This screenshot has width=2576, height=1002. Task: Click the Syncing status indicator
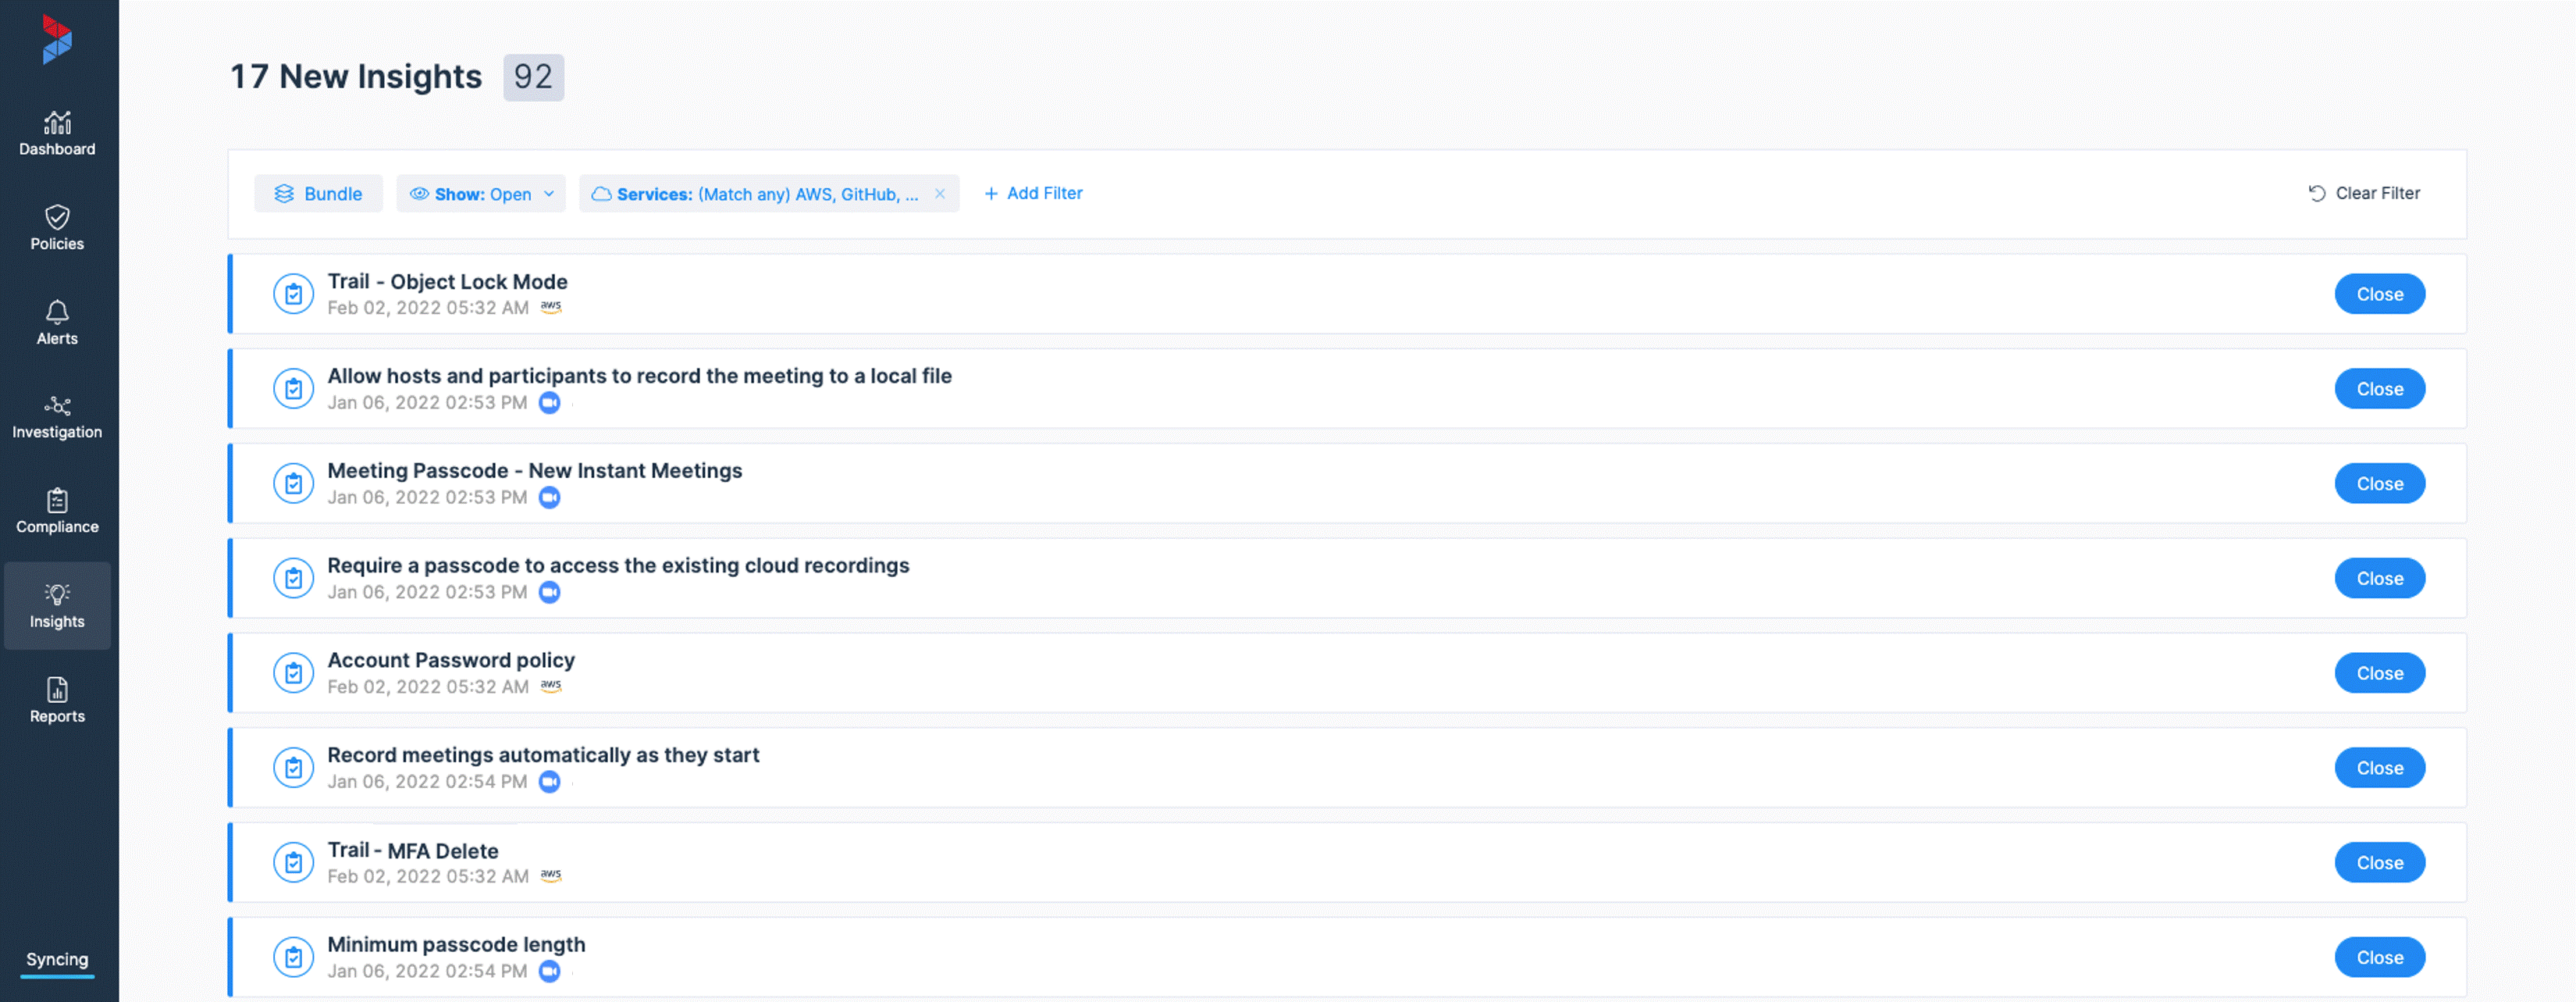pos(57,960)
